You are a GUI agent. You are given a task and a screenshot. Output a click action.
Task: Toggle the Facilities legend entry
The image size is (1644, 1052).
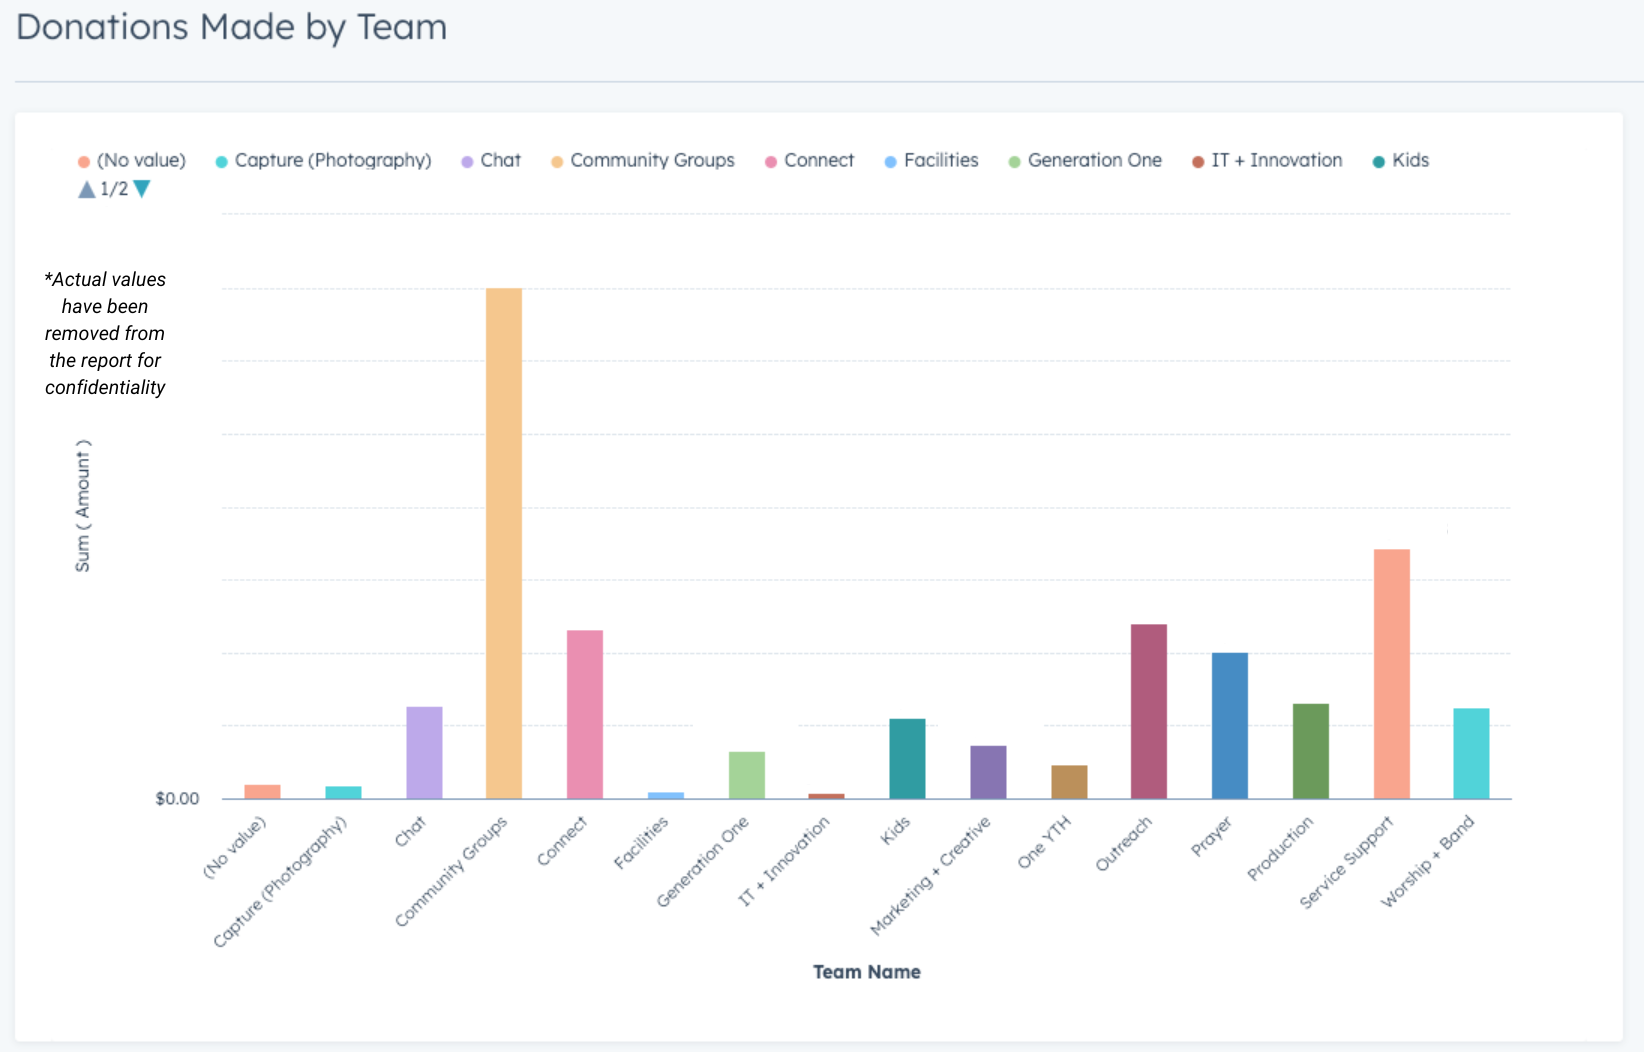[x=931, y=160]
